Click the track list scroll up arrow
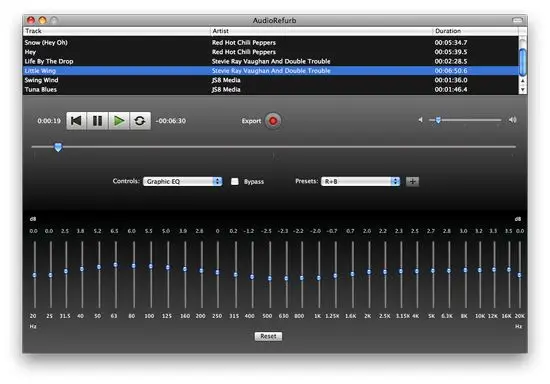The image size is (550, 384). pos(523,81)
